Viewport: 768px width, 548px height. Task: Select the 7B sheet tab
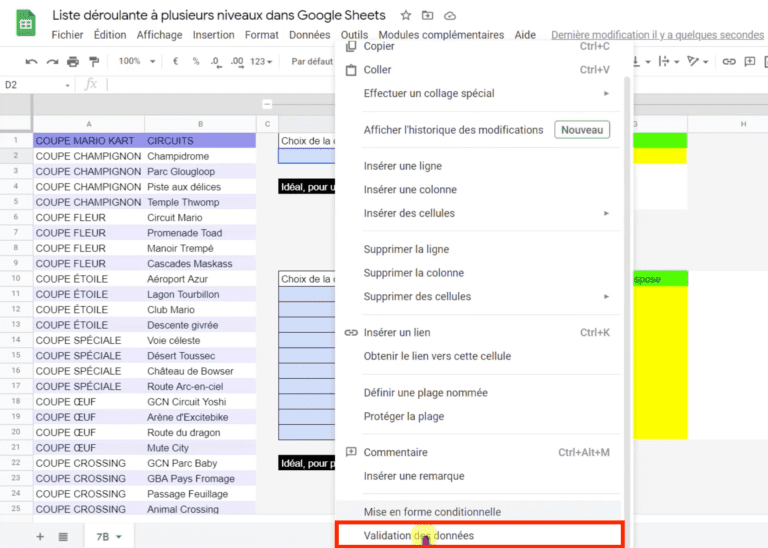coord(108,537)
